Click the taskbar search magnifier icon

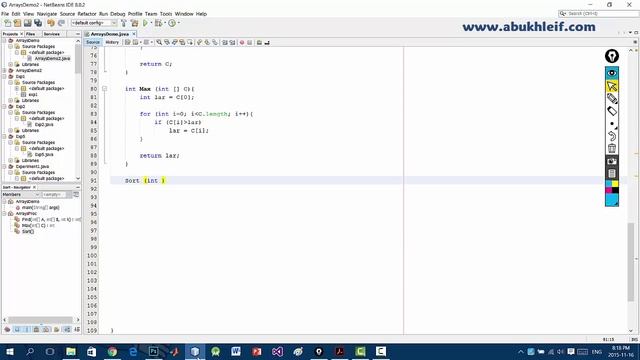(30, 352)
